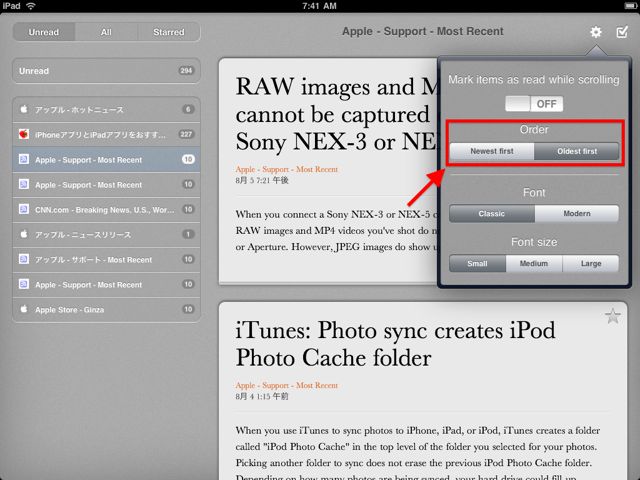Tap the header title Apple - Support - Most Recent
The height and width of the screenshot is (480, 640).
422,31
